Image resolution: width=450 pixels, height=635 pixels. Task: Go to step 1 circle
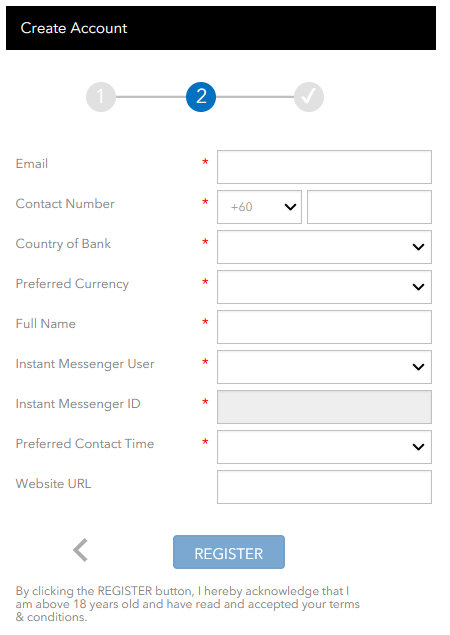(101, 97)
